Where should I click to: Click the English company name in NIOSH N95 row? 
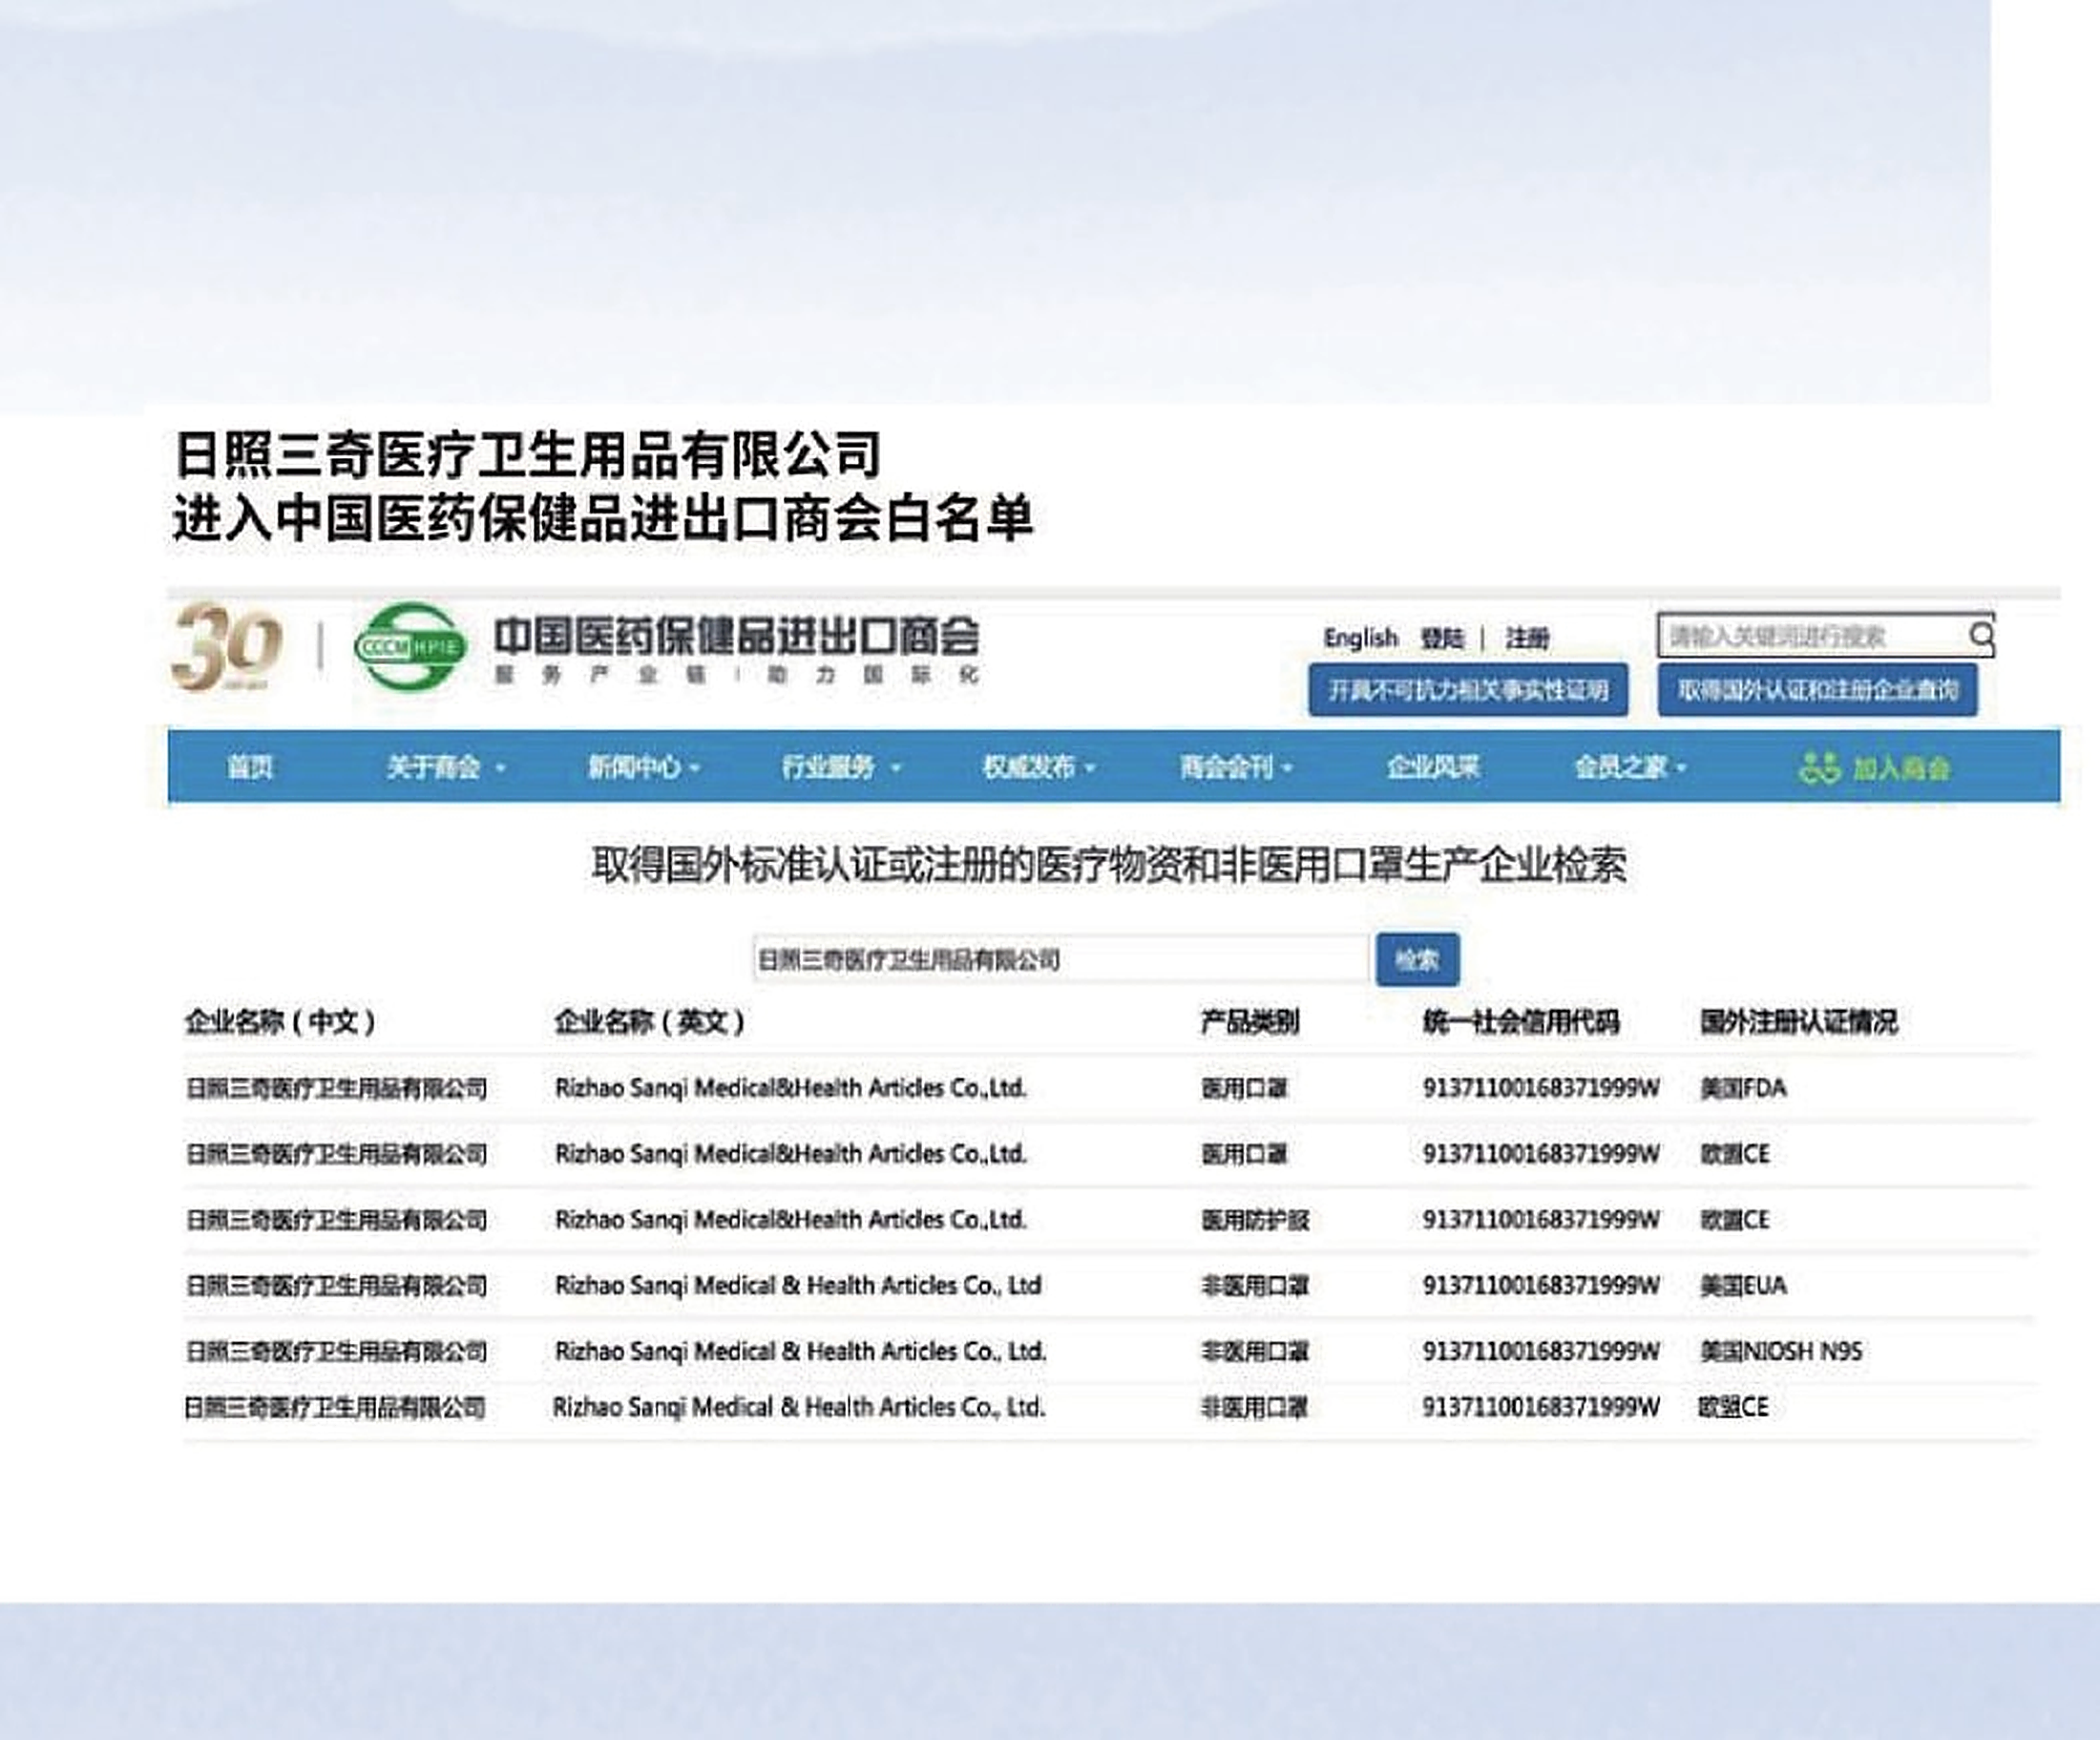point(800,1351)
